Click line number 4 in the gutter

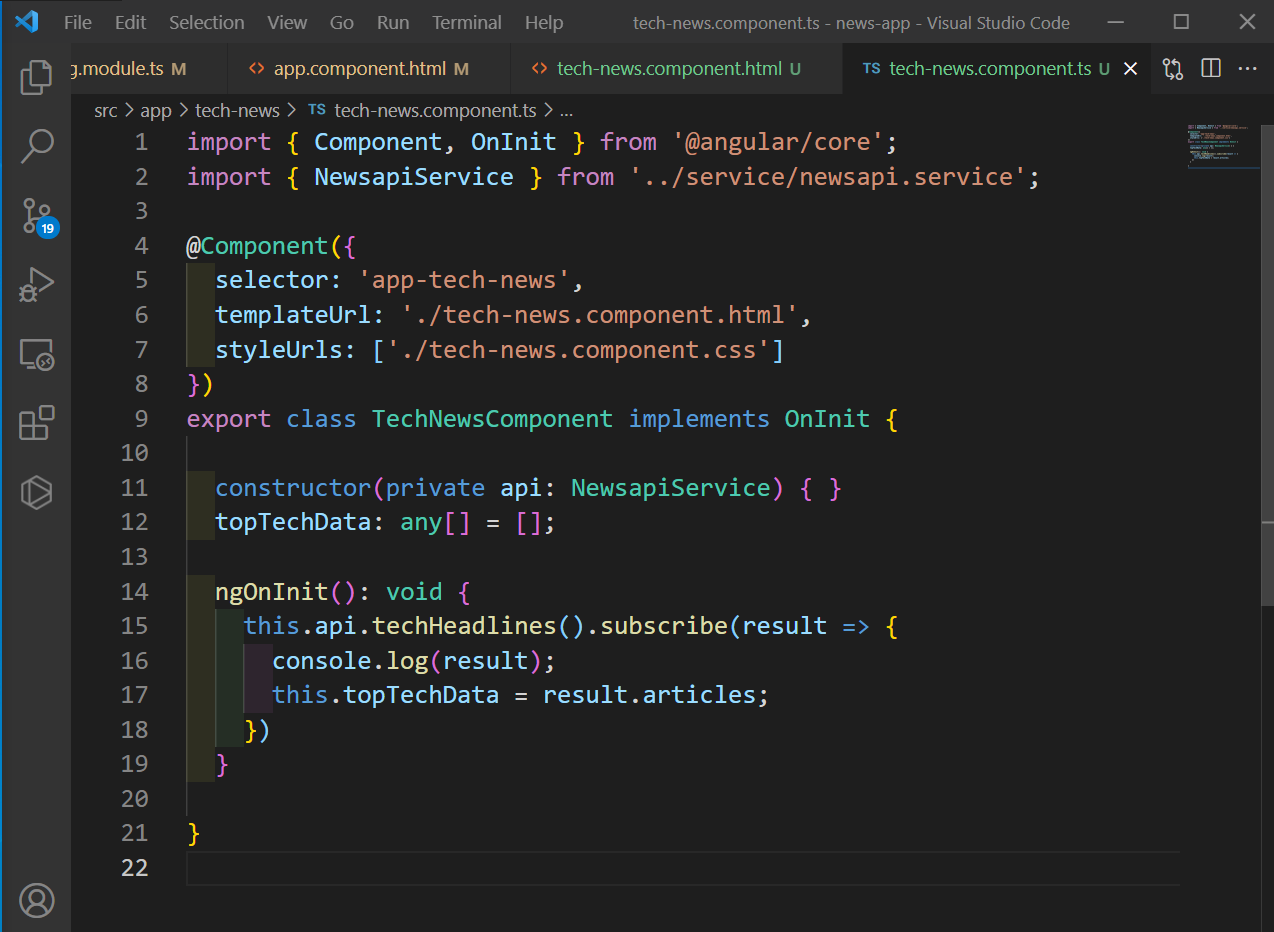point(141,246)
